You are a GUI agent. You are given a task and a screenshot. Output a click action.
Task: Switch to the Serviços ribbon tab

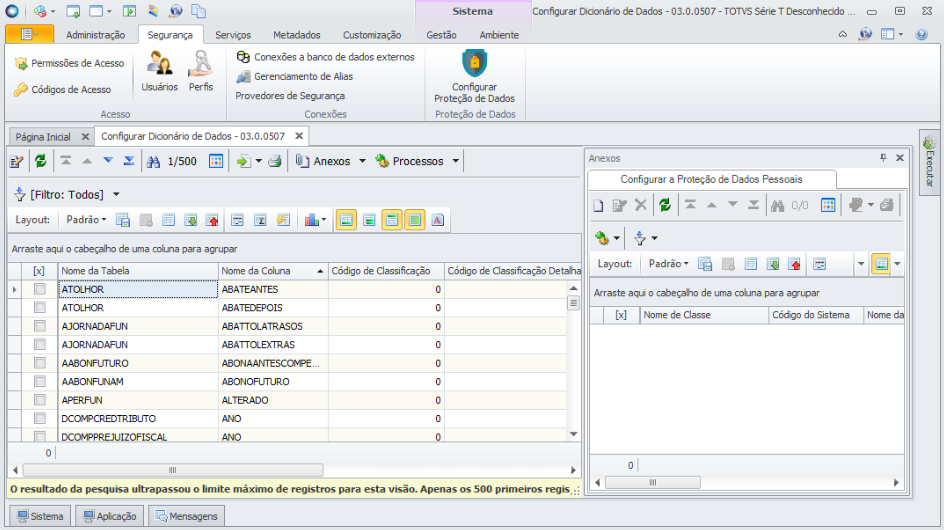click(x=233, y=35)
